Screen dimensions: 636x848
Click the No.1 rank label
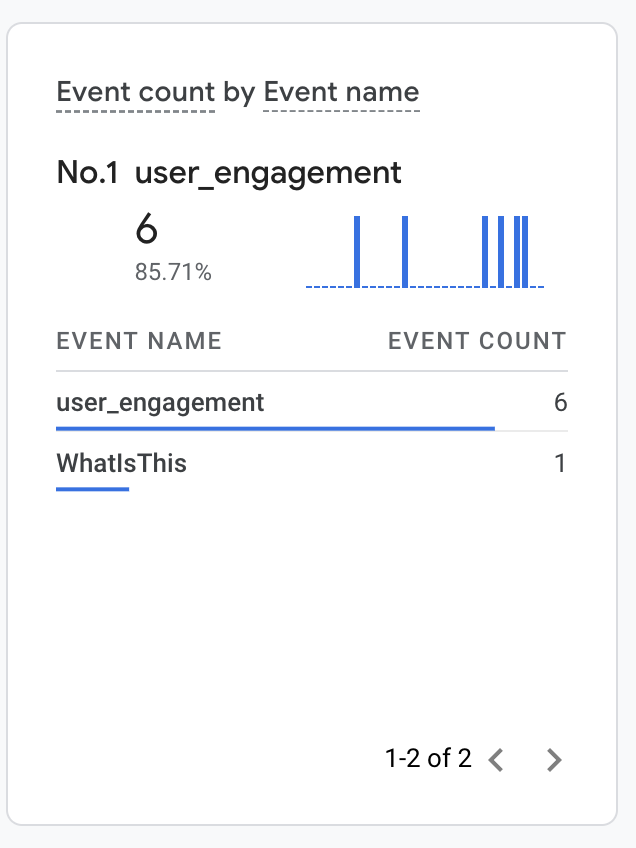tap(88, 173)
